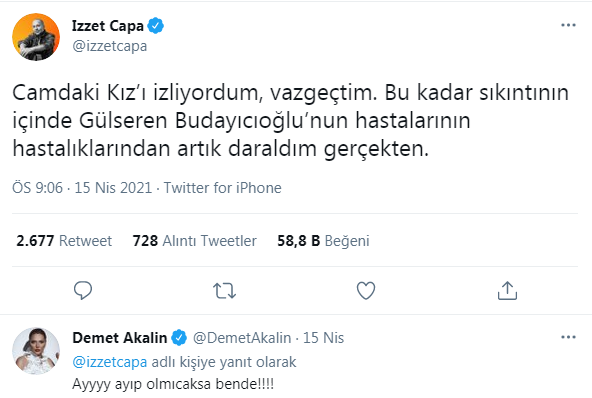Viewport: 592px width, 398px height.
Task: Open the Izzet Capa display name
Action: tap(108, 26)
